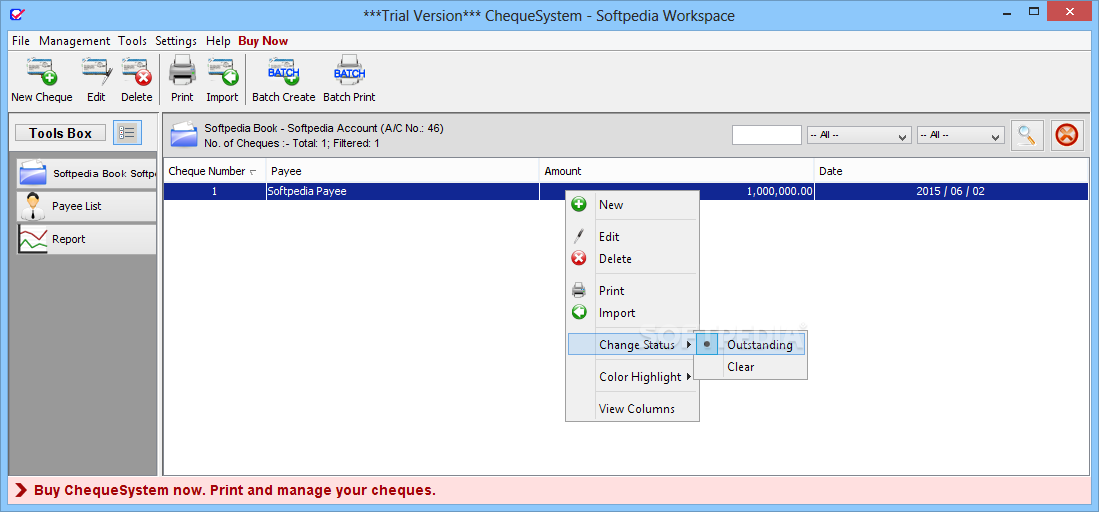
Task: Toggle the list view icon beside Tools Box
Action: point(128,133)
